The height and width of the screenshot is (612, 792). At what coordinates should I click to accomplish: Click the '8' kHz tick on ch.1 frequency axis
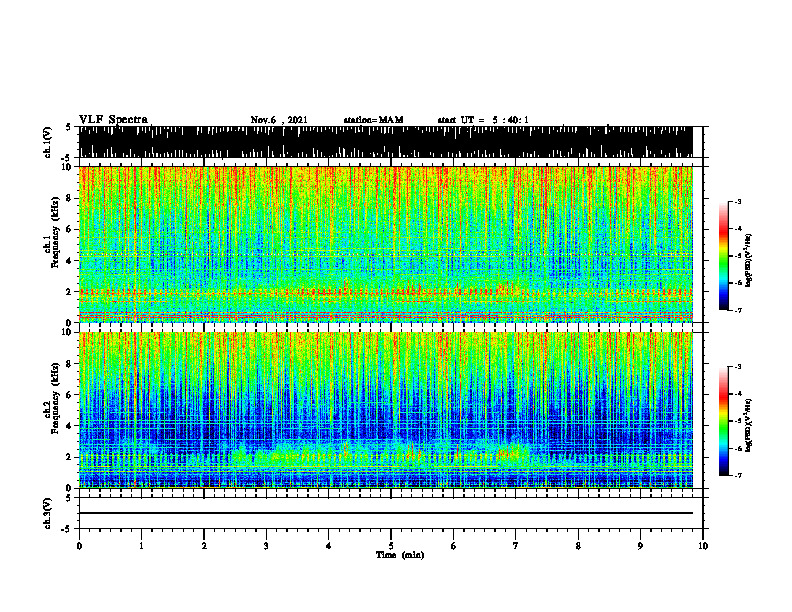(x=69, y=198)
